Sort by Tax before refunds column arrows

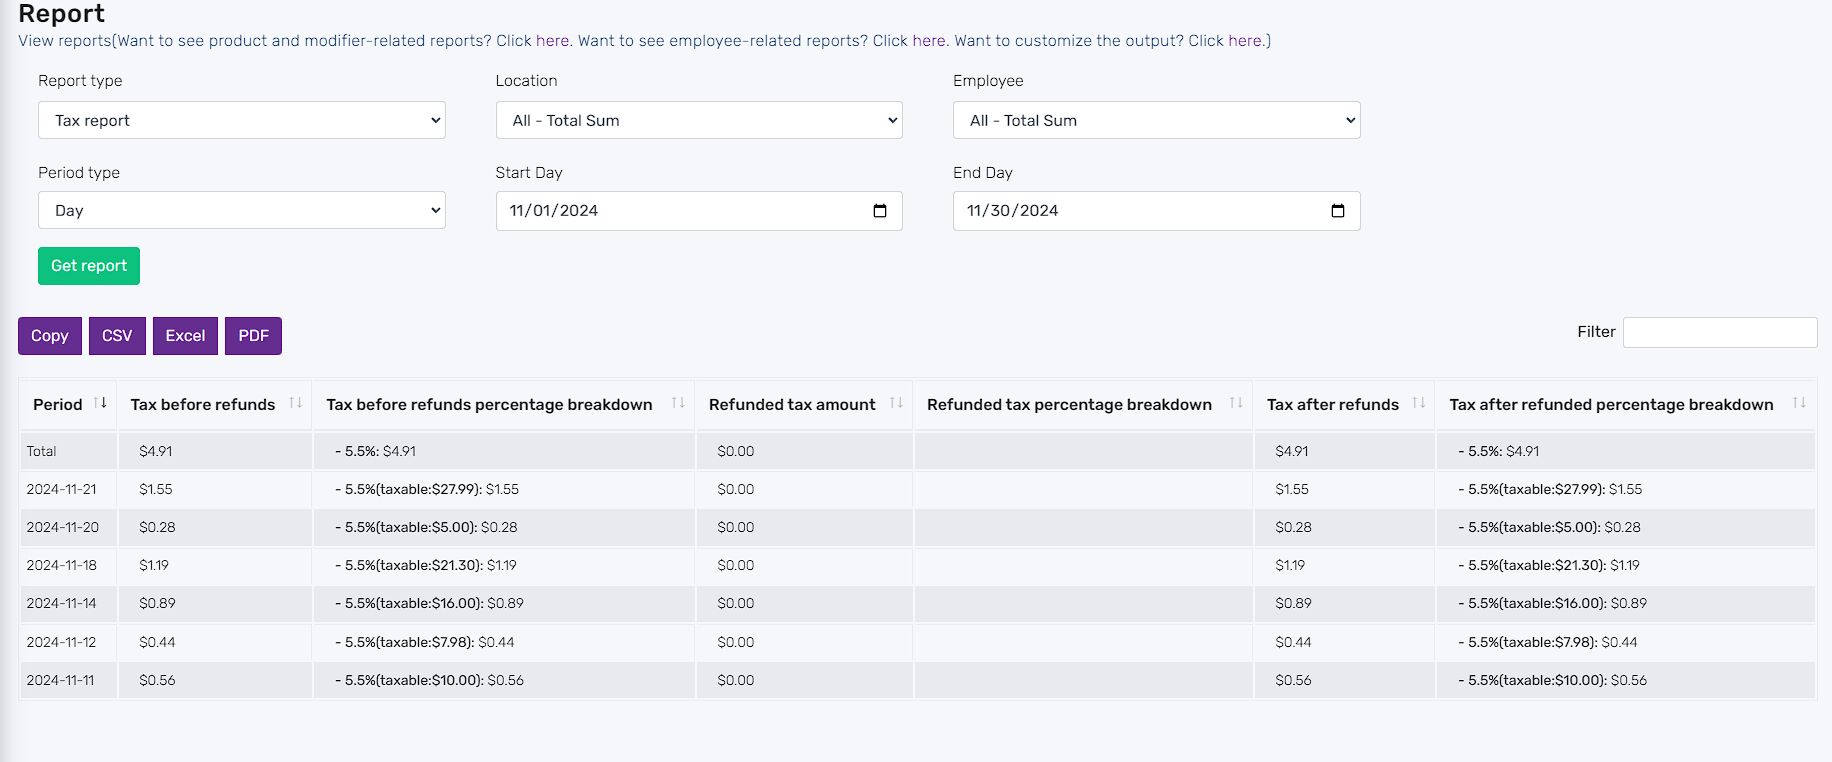pyautogui.click(x=296, y=403)
